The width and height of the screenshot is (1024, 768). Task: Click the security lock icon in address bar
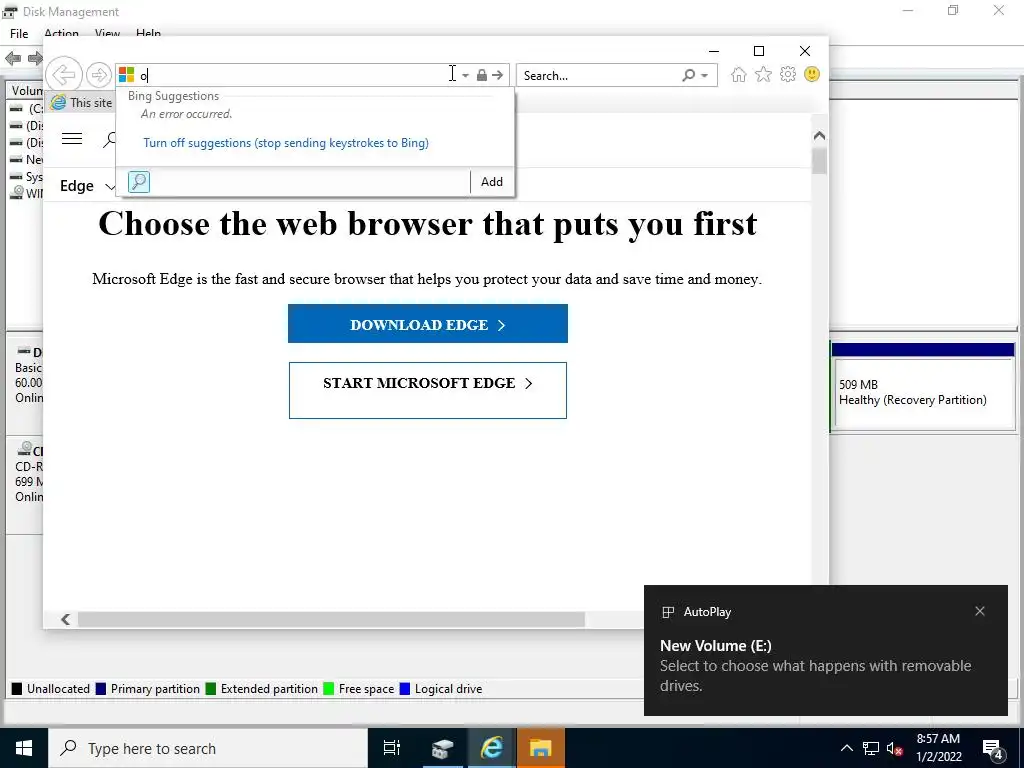click(x=481, y=75)
